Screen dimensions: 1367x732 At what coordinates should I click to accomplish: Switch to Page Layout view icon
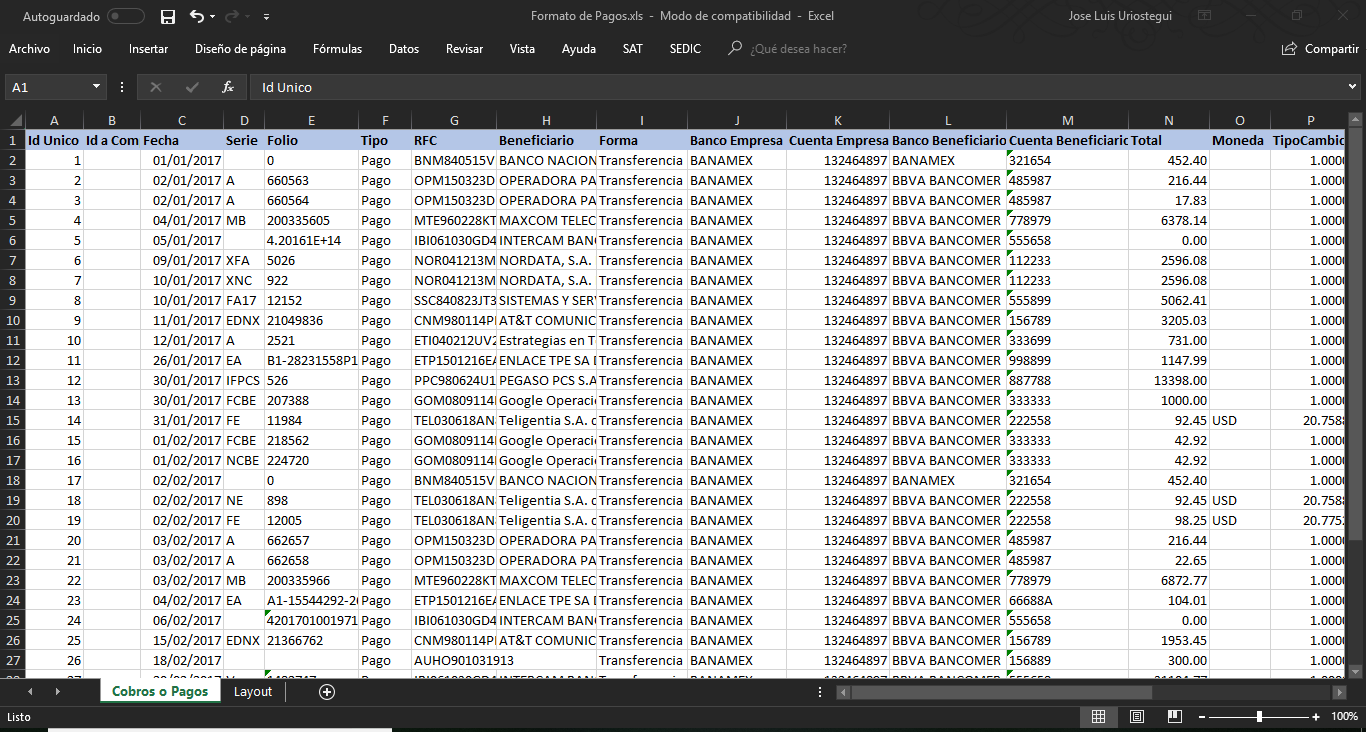click(1136, 716)
